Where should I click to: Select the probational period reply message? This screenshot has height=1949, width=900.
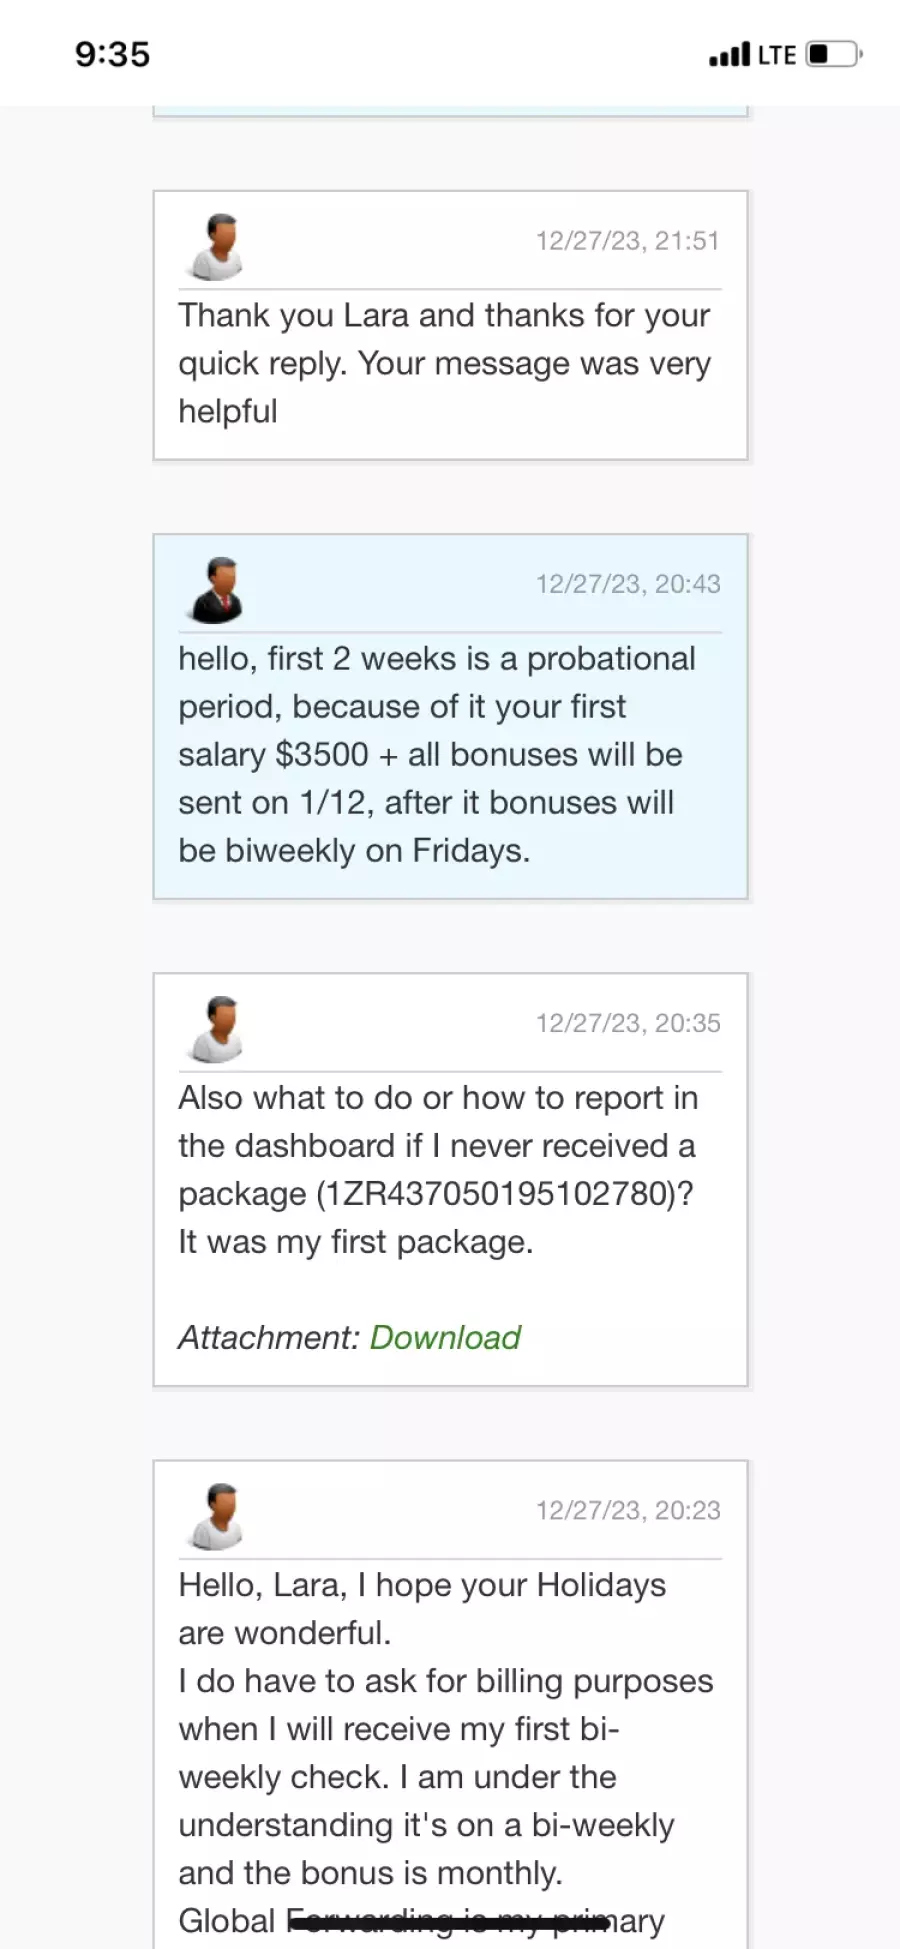point(437,755)
